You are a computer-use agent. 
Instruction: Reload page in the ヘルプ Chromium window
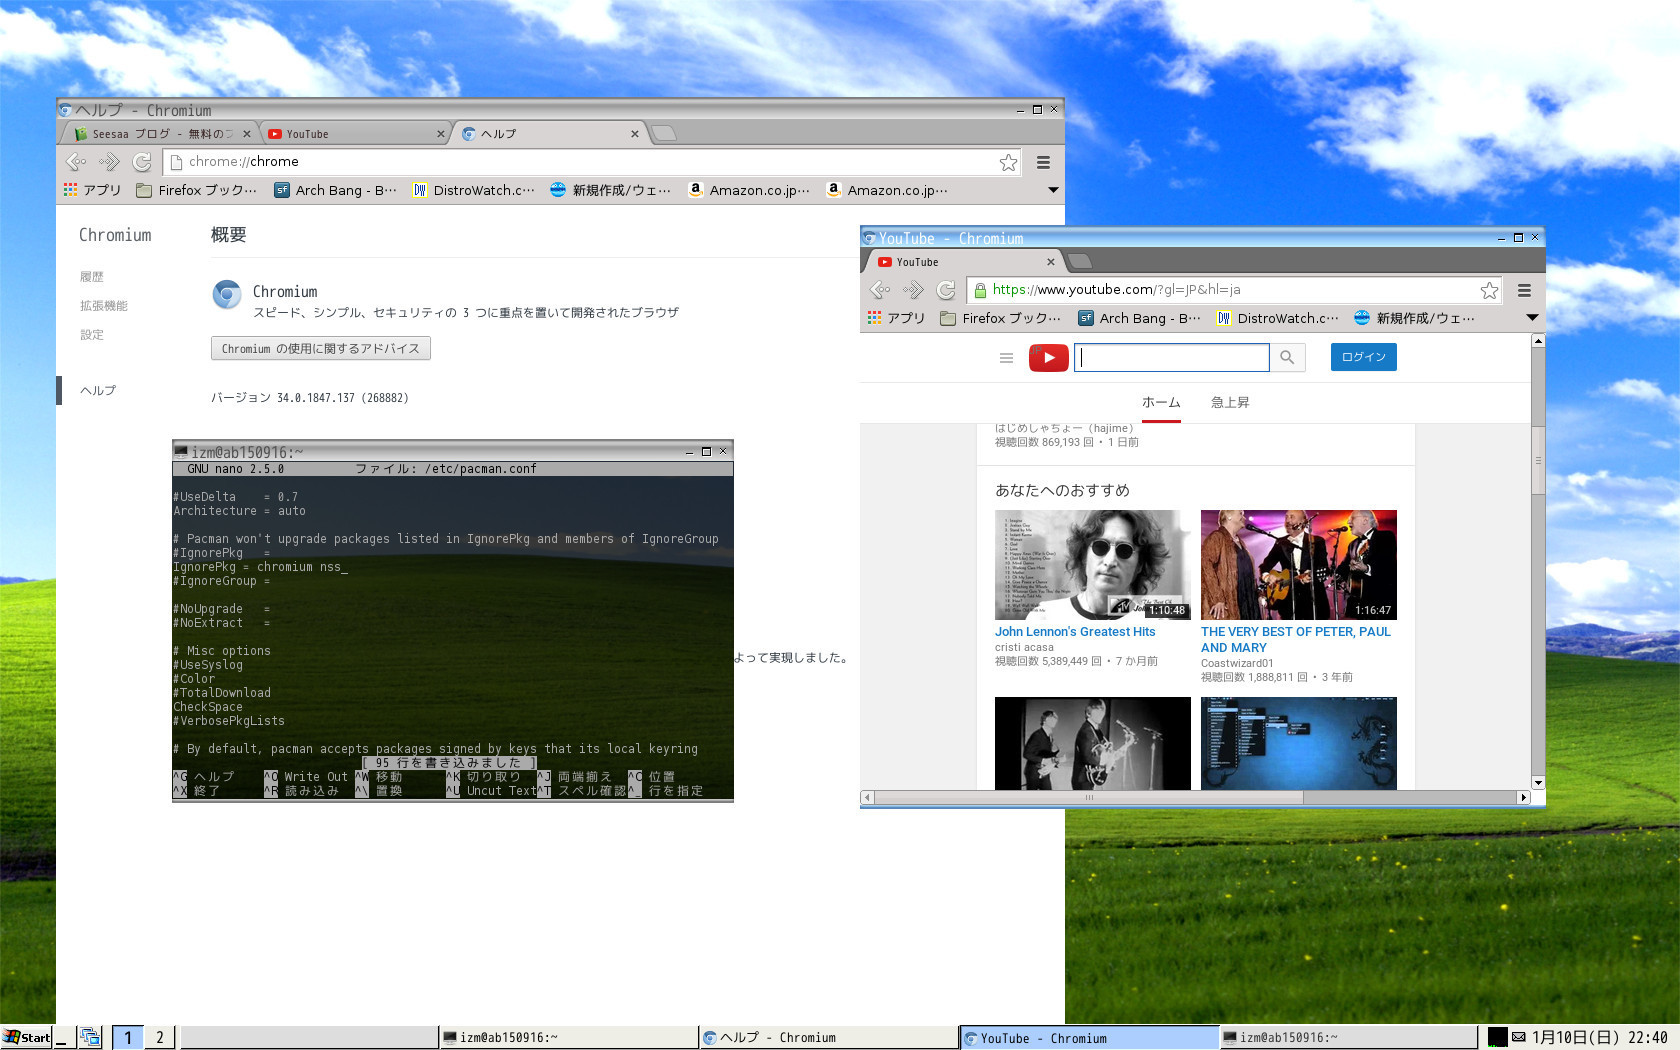click(x=142, y=162)
